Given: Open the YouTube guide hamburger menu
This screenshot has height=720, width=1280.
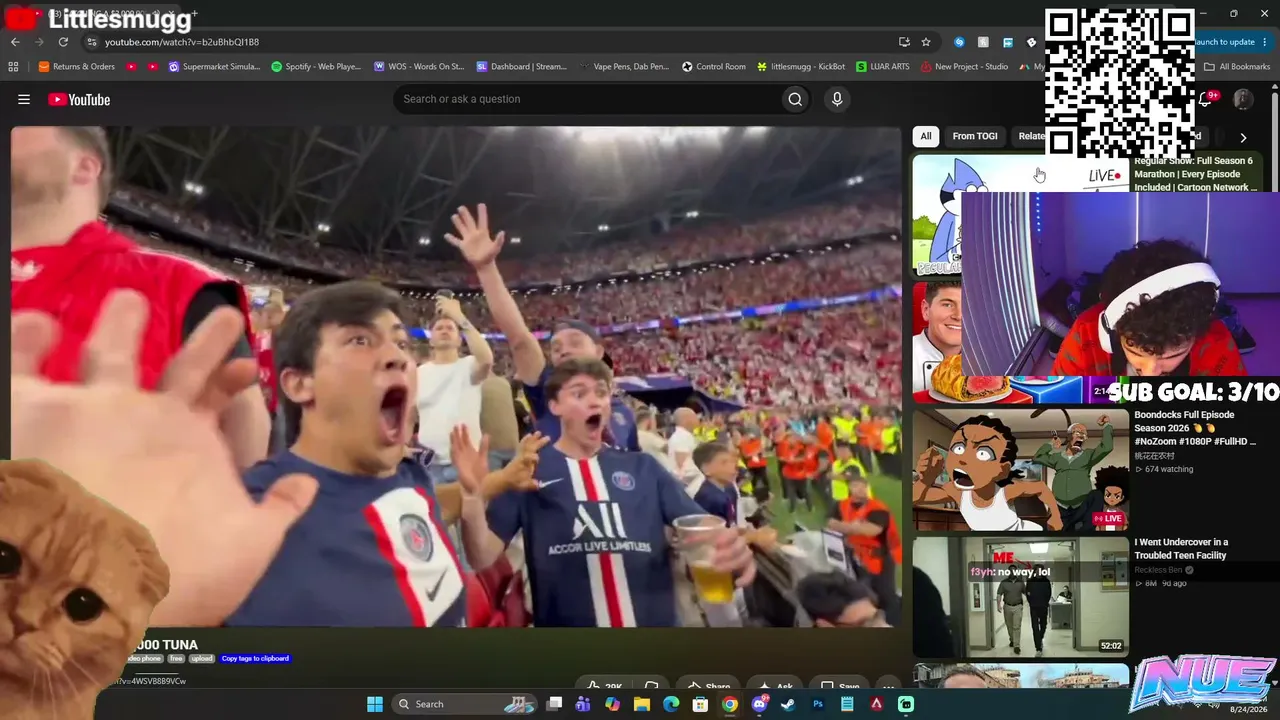Looking at the screenshot, I should pyautogui.click(x=24, y=99).
